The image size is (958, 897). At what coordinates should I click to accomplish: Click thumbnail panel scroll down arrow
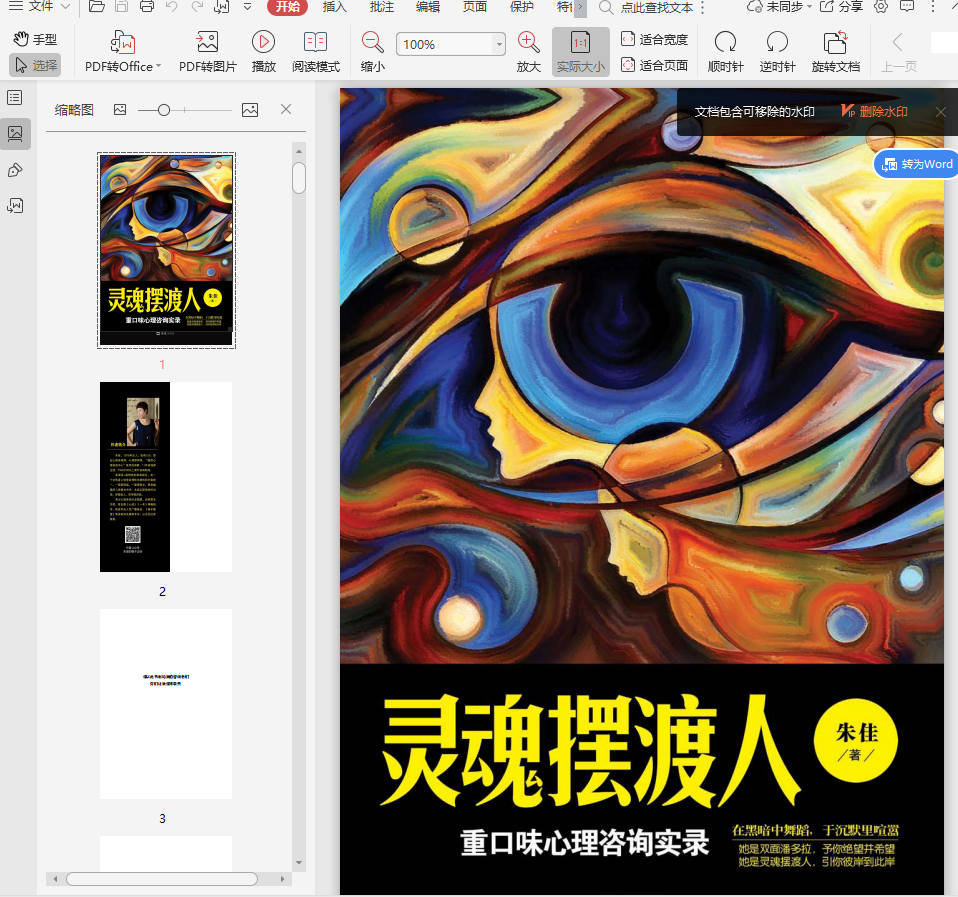(x=299, y=863)
